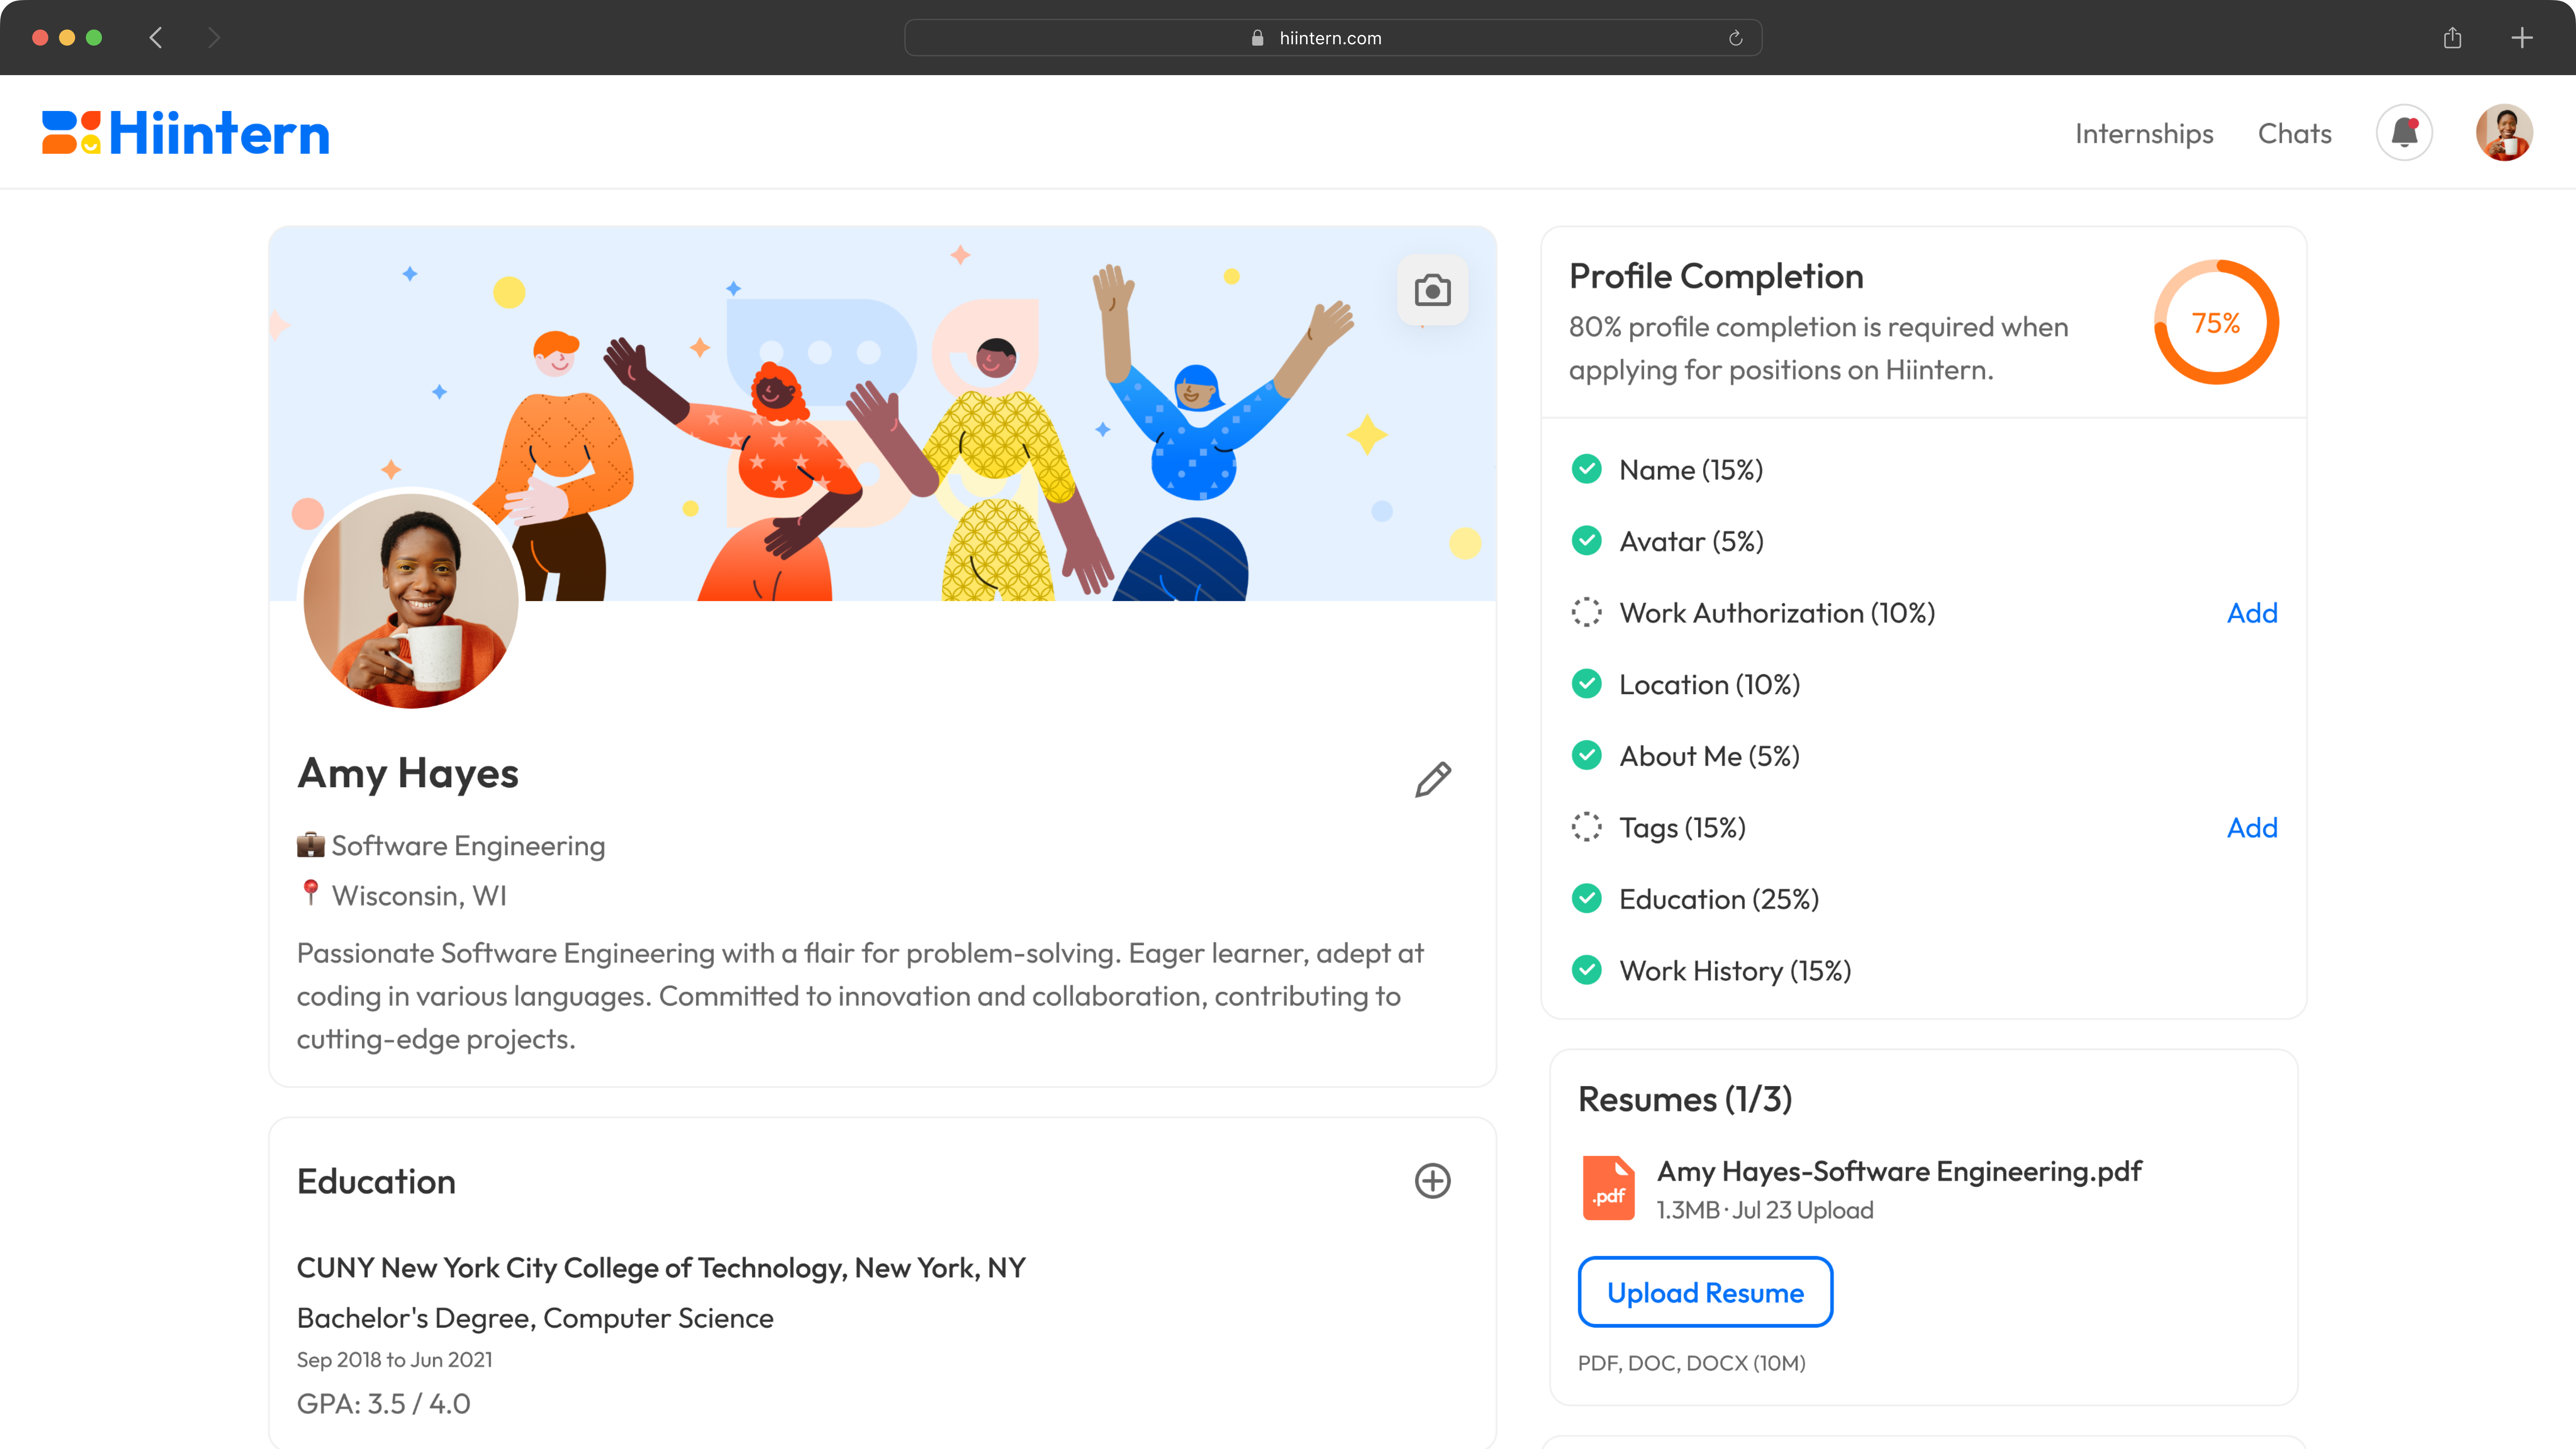Reload the page
The height and width of the screenshot is (1449, 2576).
(1736, 38)
